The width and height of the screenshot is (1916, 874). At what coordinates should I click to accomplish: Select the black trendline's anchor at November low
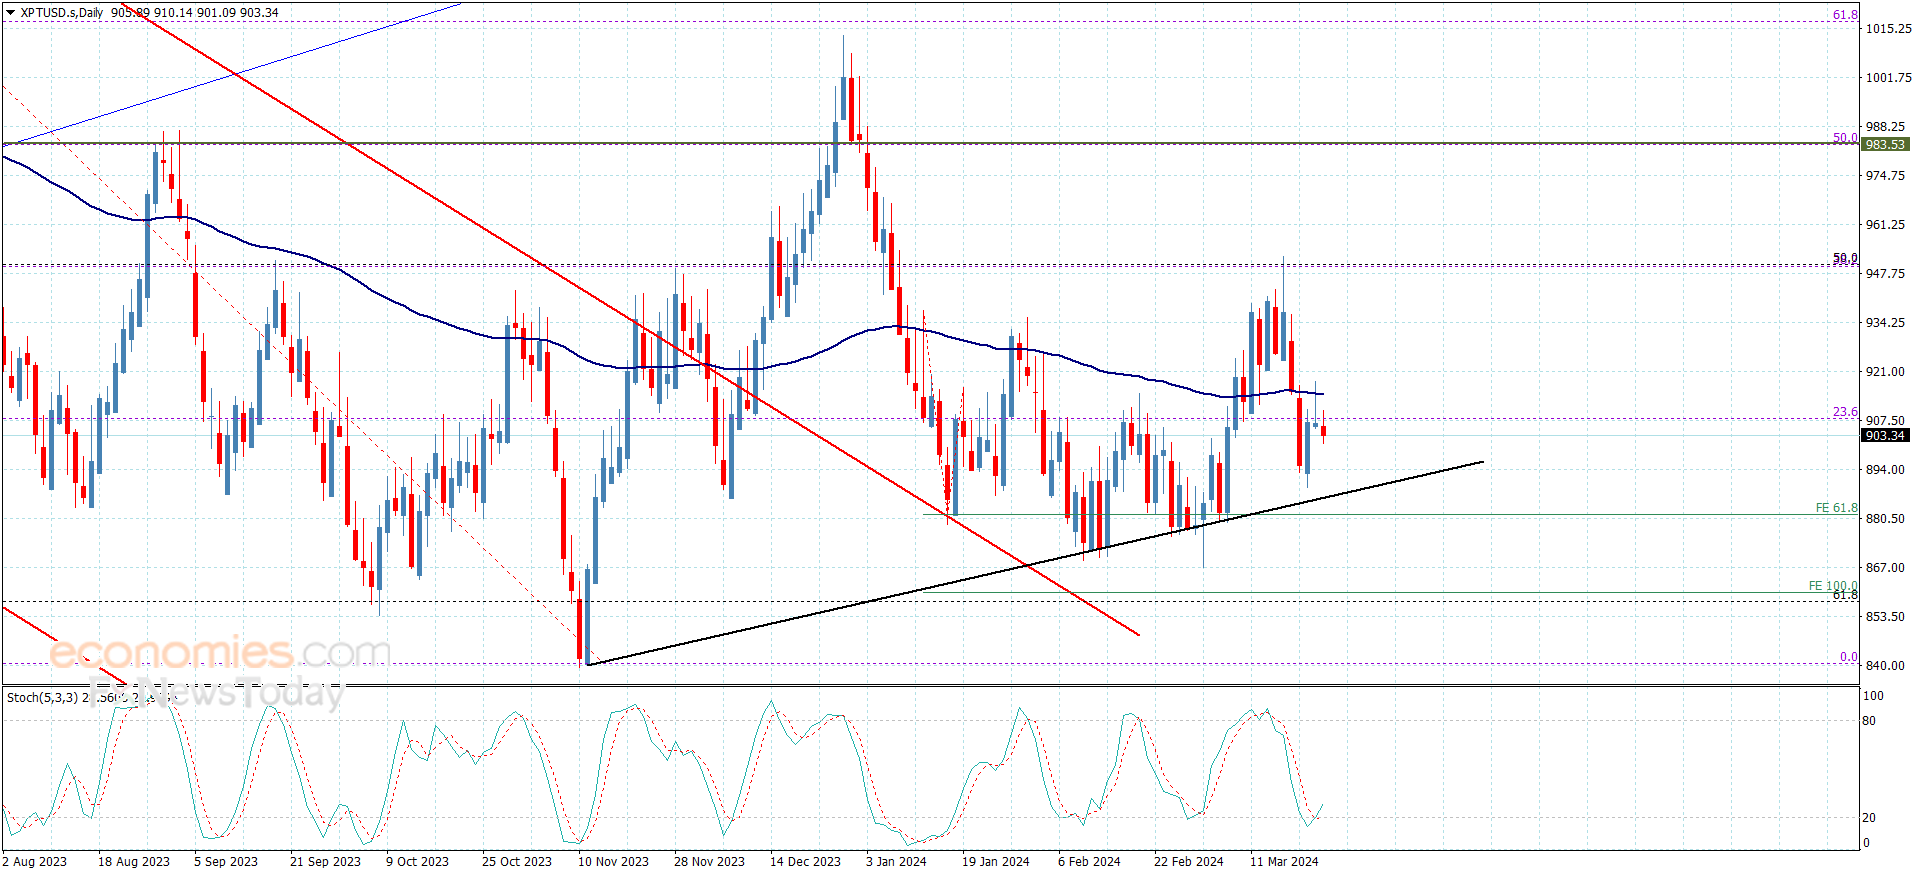click(x=587, y=664)
